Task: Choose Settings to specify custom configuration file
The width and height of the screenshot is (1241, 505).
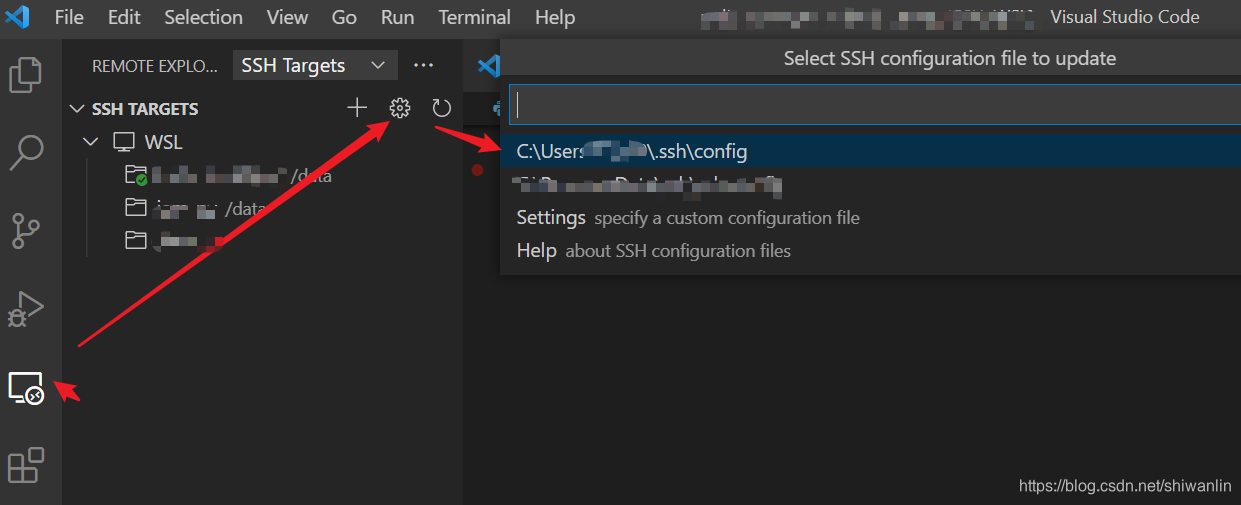Action: pos(870,217)
